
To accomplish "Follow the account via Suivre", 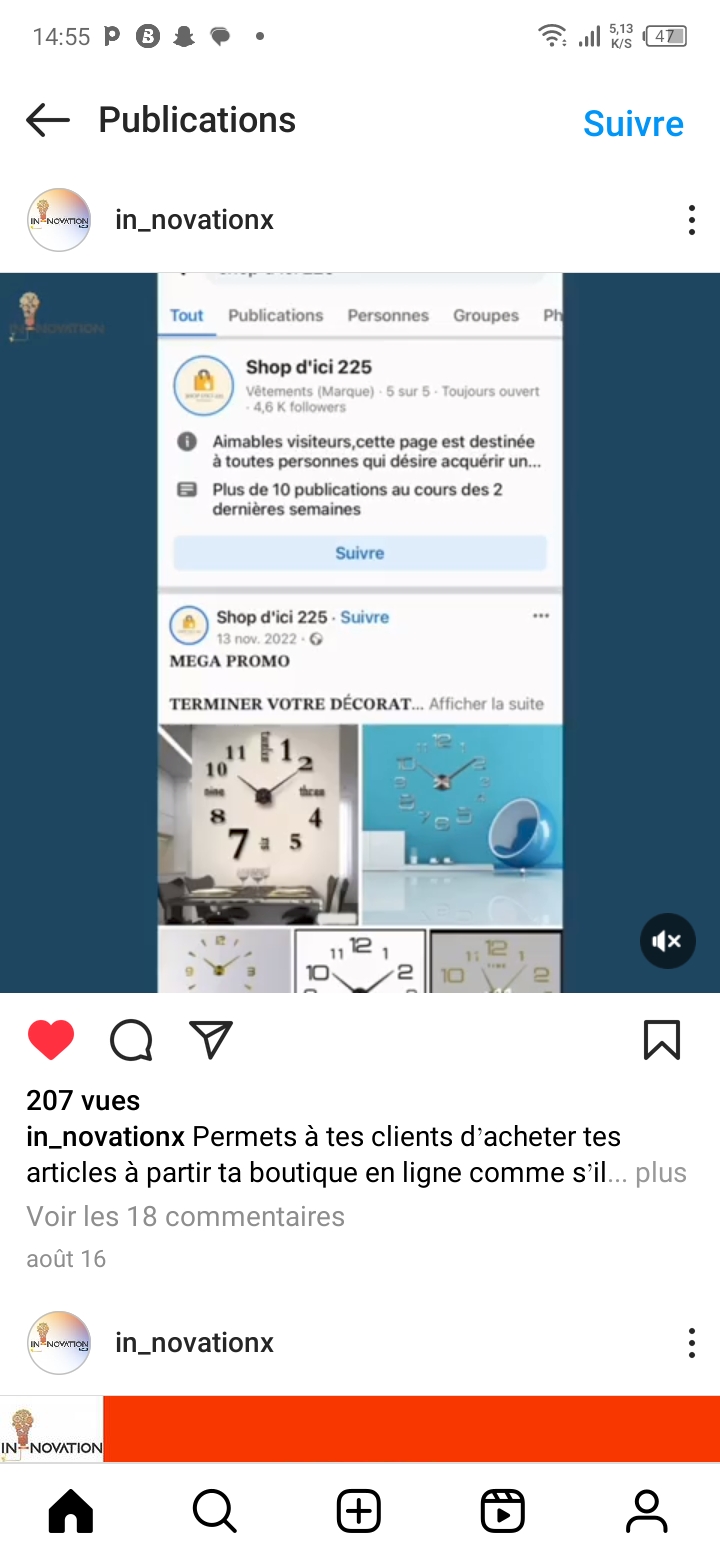I will point(634,123).
